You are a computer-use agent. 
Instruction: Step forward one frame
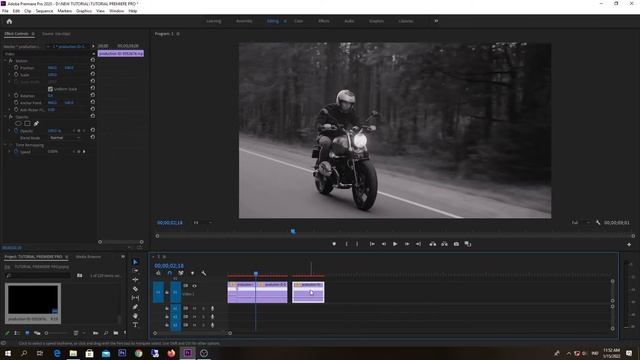(407, 244)
